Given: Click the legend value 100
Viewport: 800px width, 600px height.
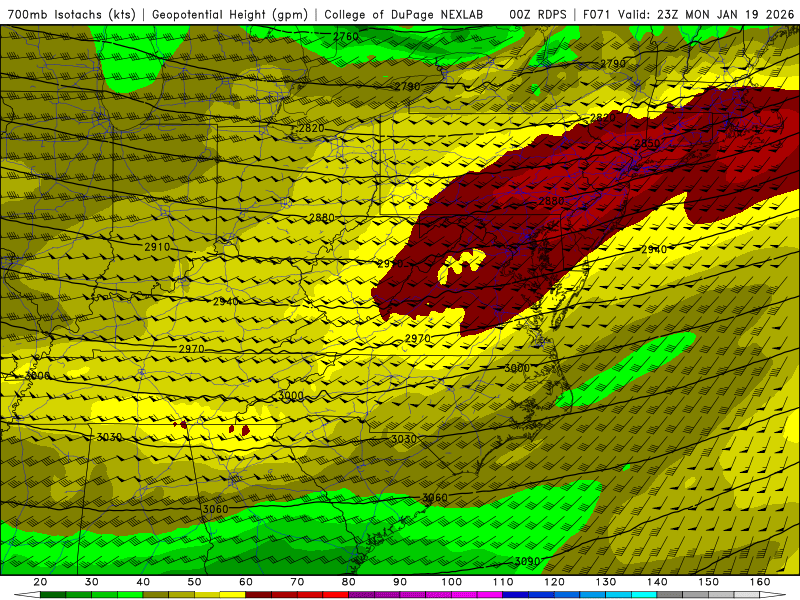Looking at the screenshot, I should pos(452,582).
